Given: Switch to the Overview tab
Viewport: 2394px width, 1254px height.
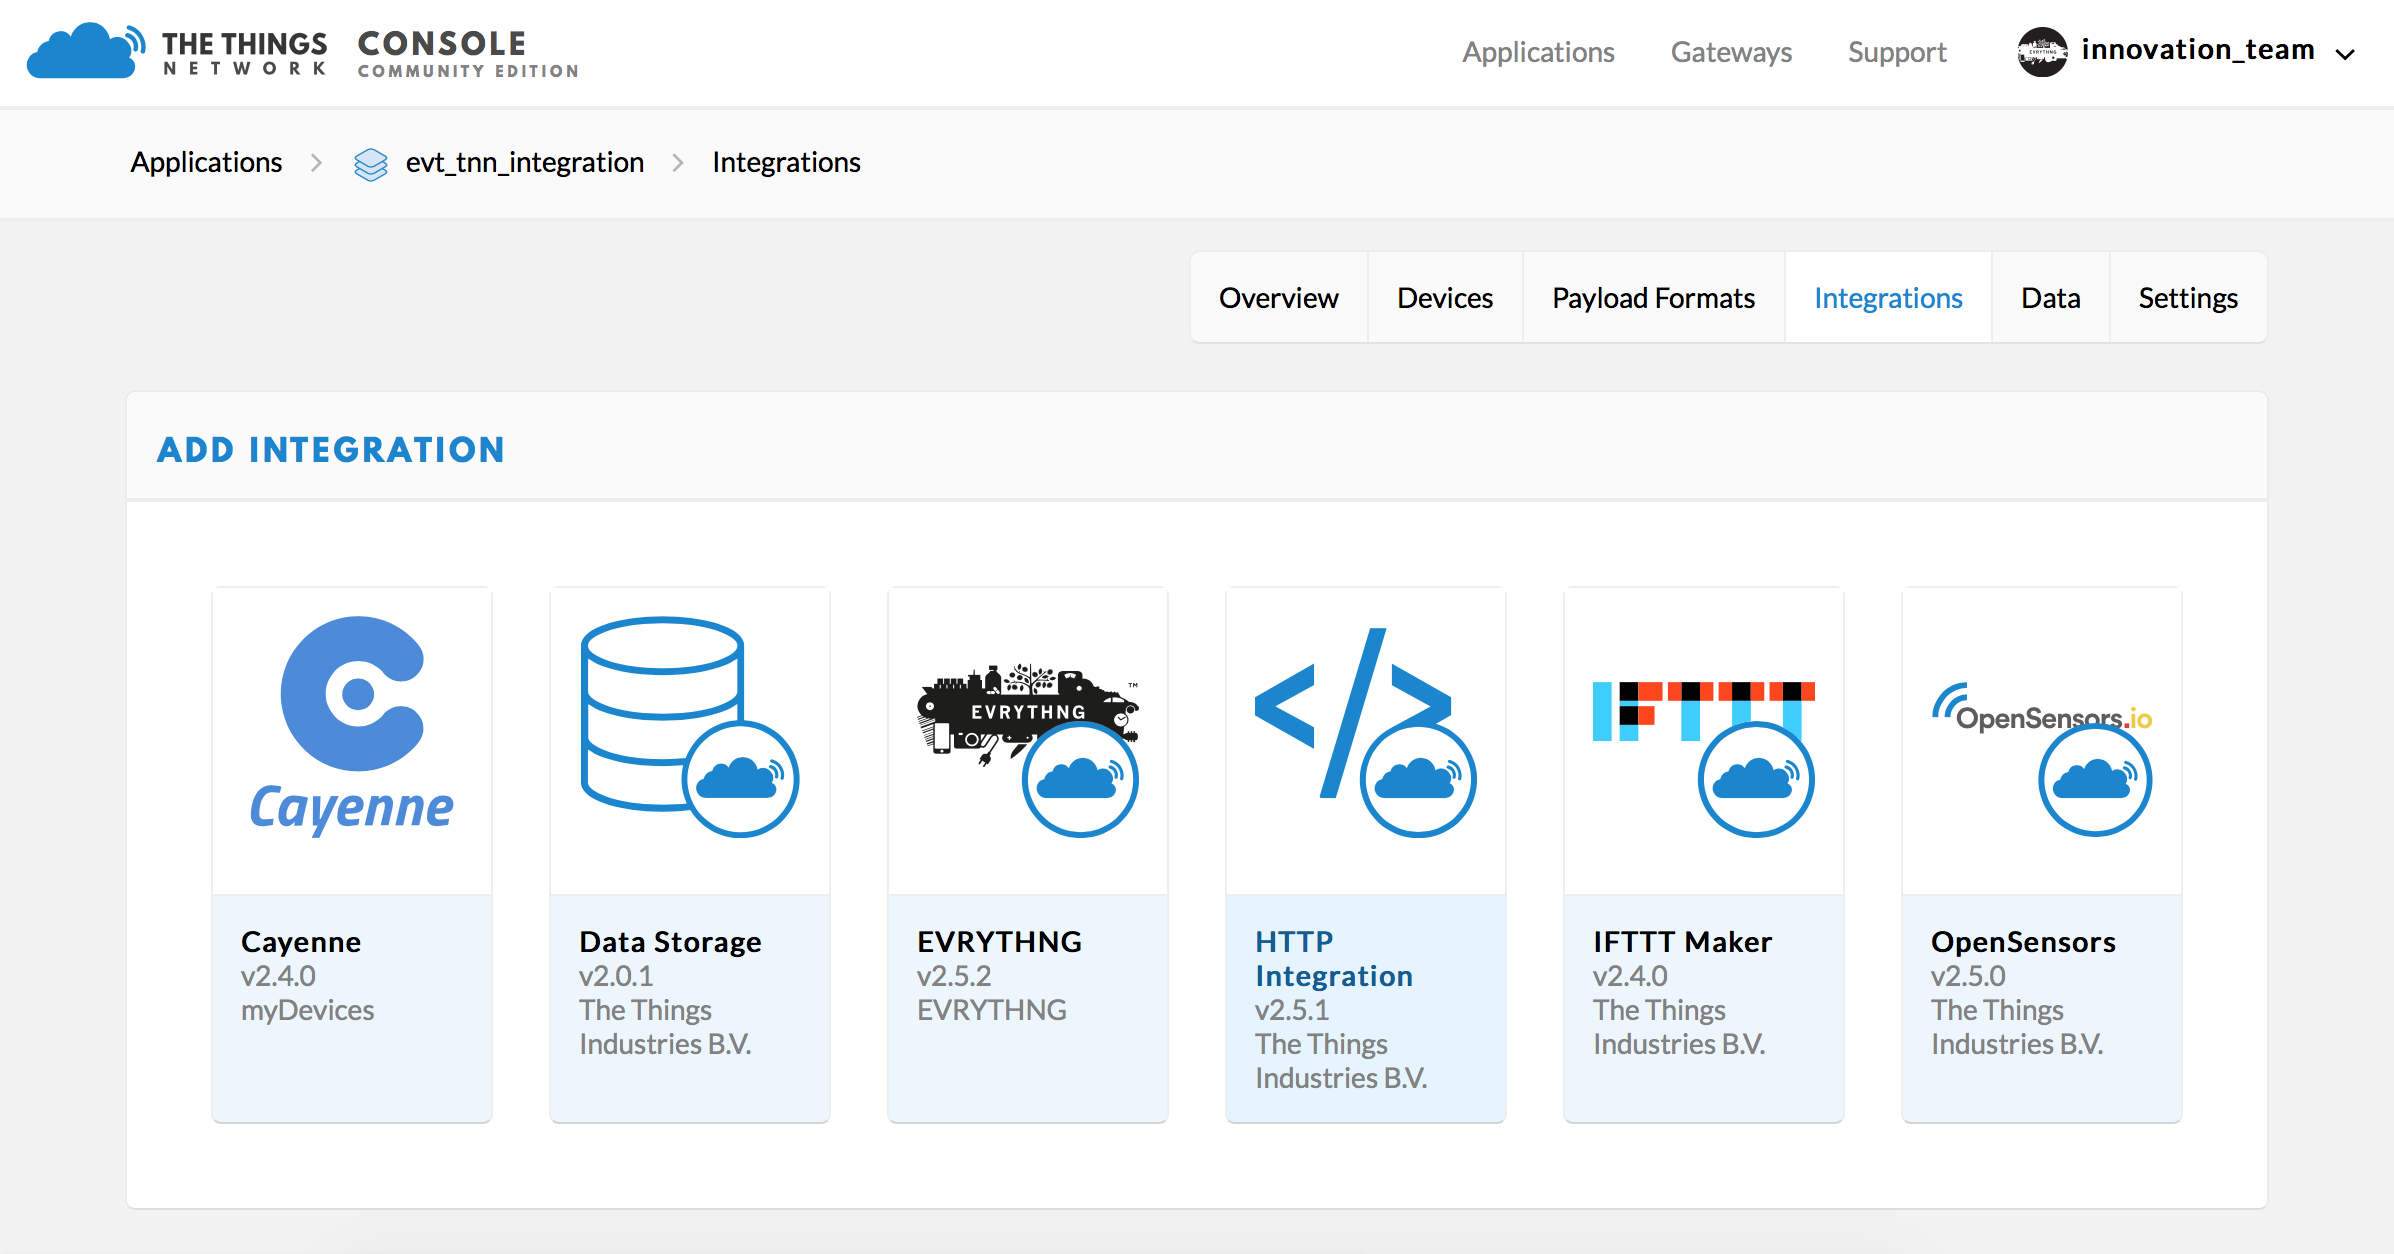Looking at the screenshot, I should pyautogui.click(x=1278, y=298).
